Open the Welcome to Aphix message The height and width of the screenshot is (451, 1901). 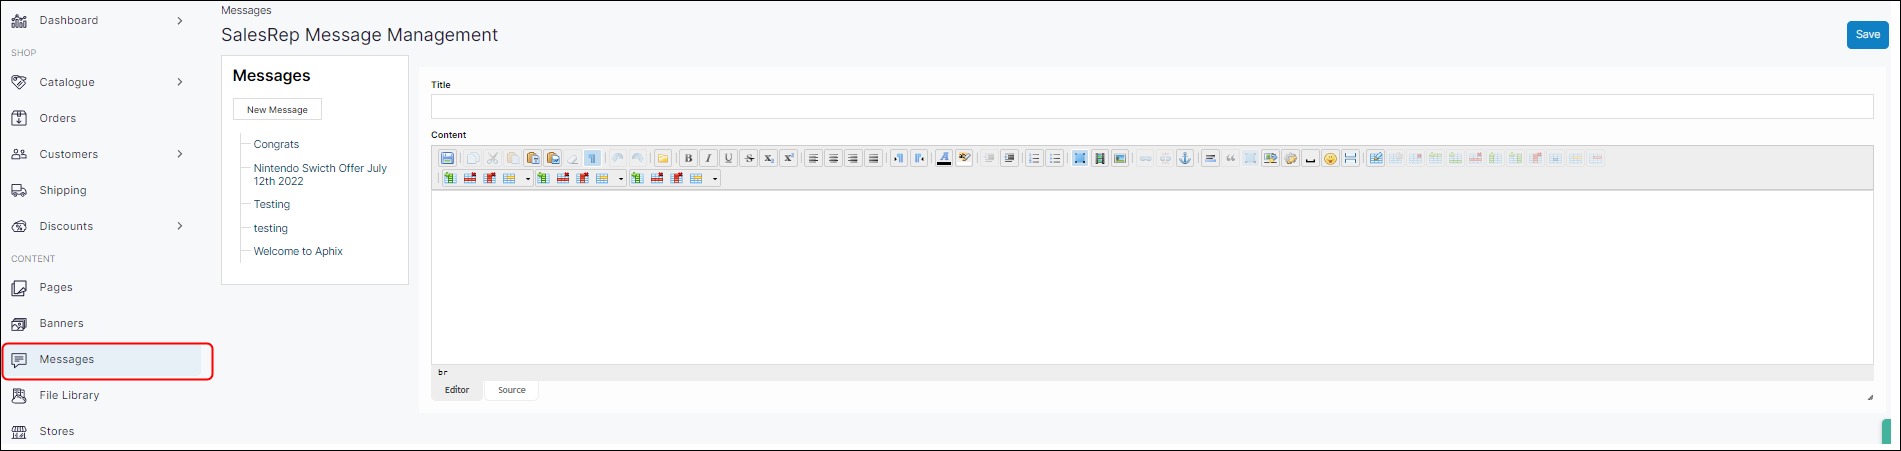click(x=298, y=251)
